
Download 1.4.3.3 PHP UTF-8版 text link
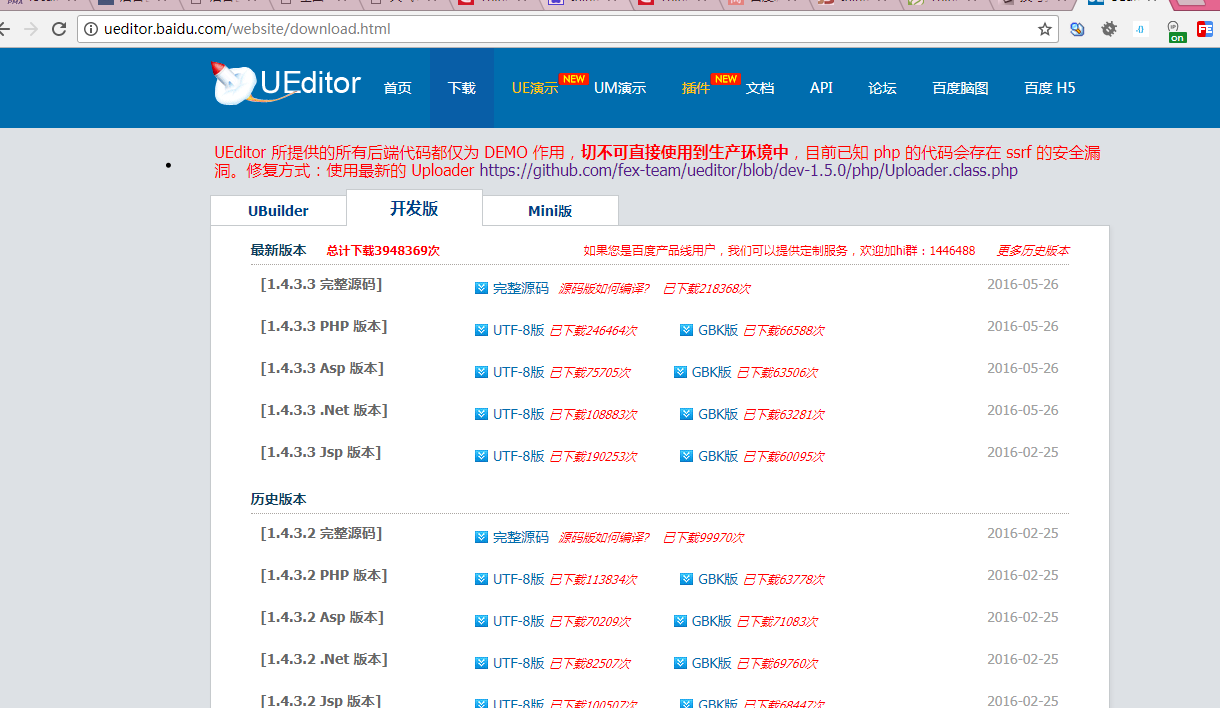point(519,330)
